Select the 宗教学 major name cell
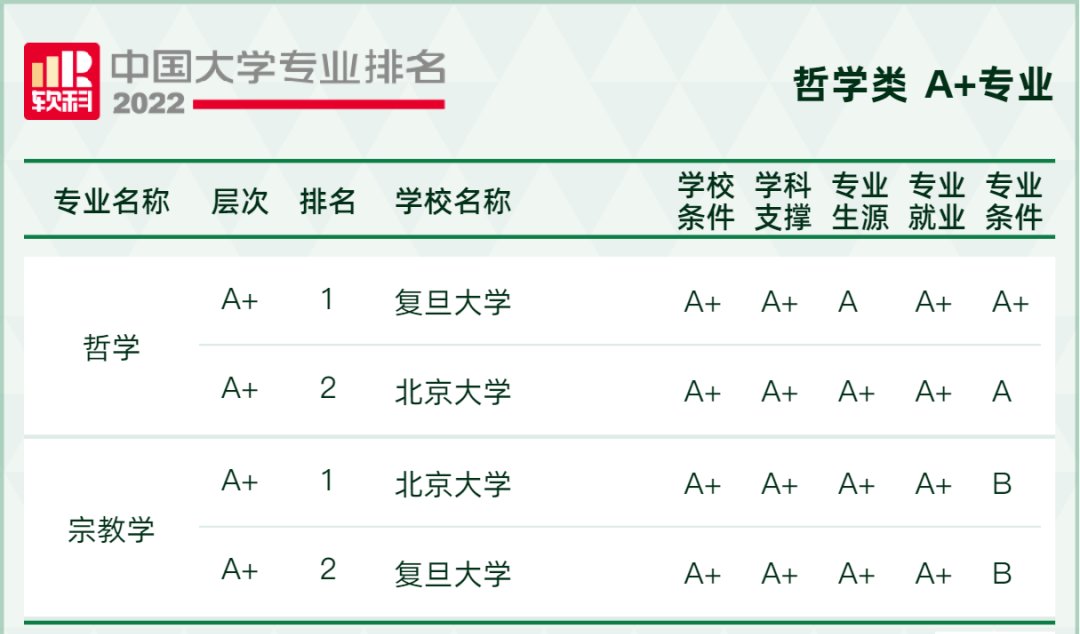The image size is (1080, 634). (x=111, y=529)
